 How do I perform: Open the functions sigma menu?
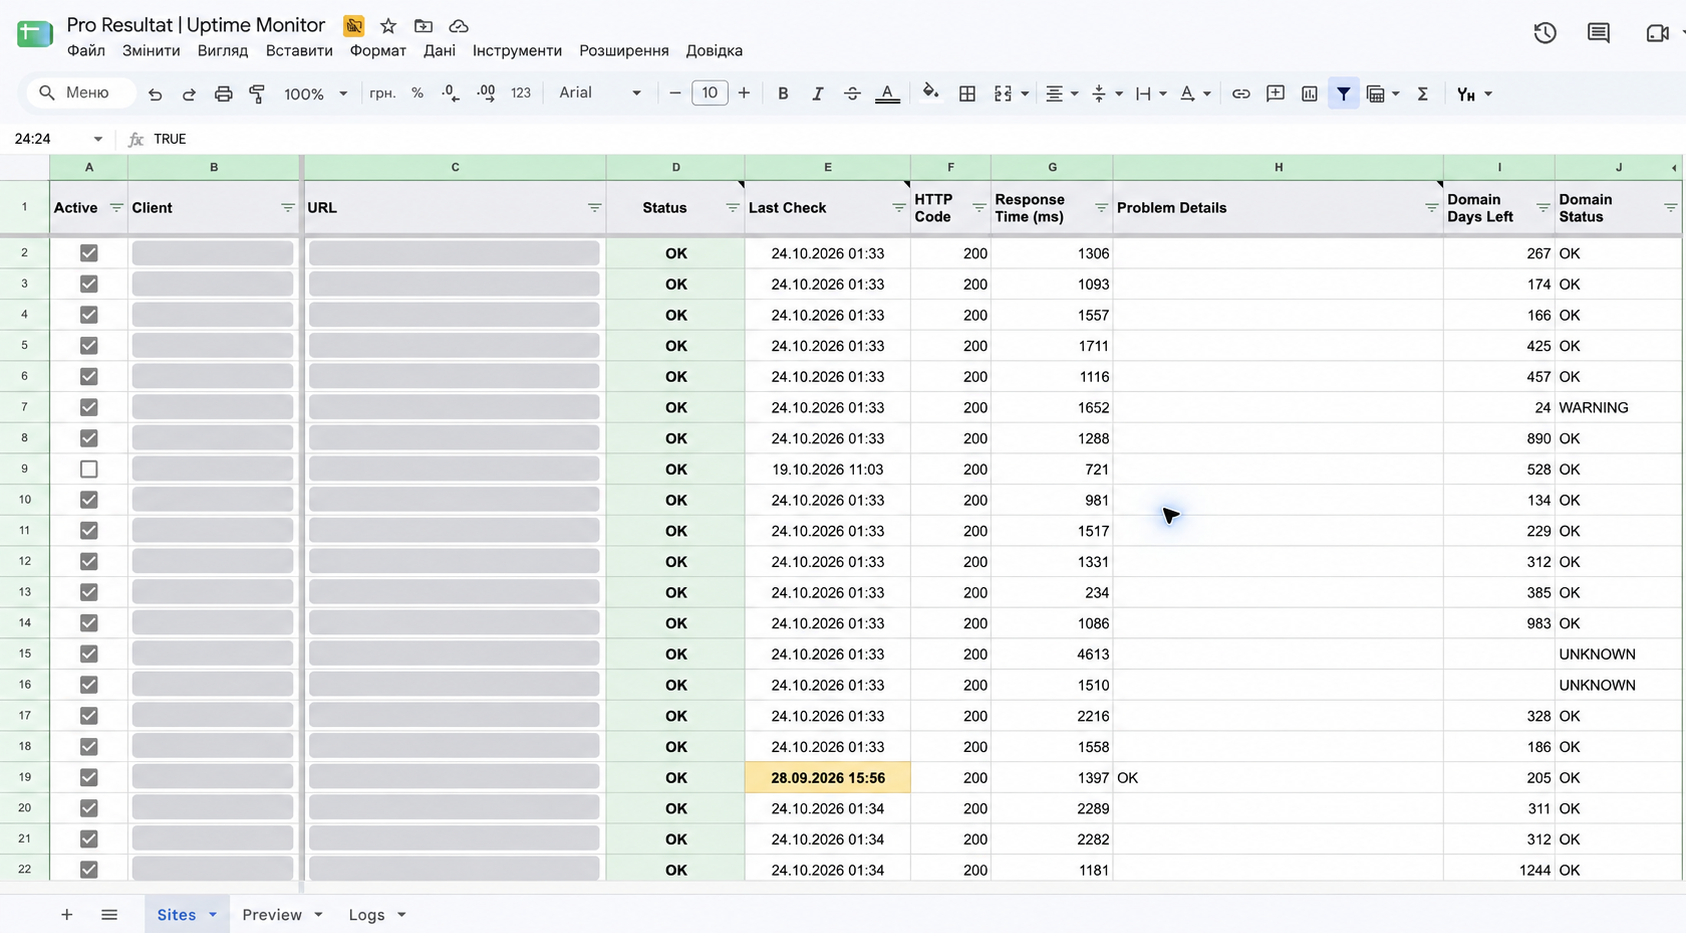[1422, 94]
